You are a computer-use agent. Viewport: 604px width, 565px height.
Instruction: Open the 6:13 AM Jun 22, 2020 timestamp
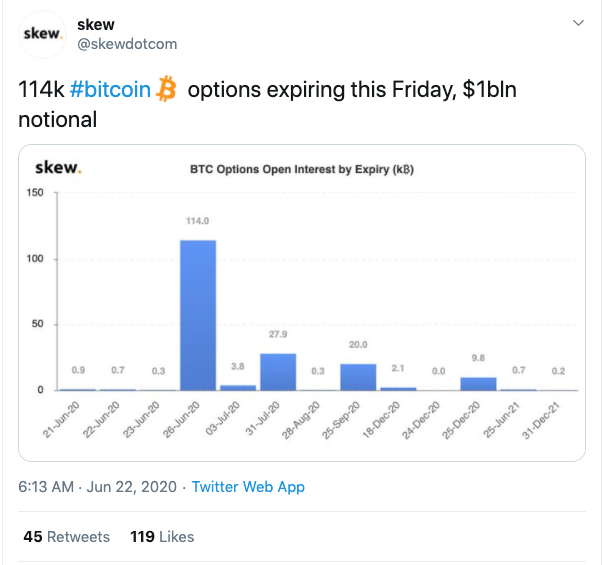point(97,487)
